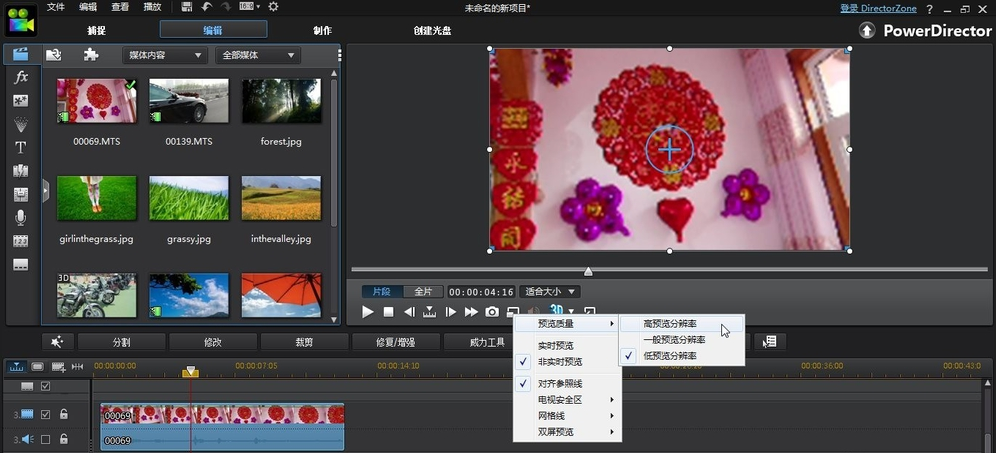Disable the track 3 video checkbox
996x453 pixels.
click(45, 414)
